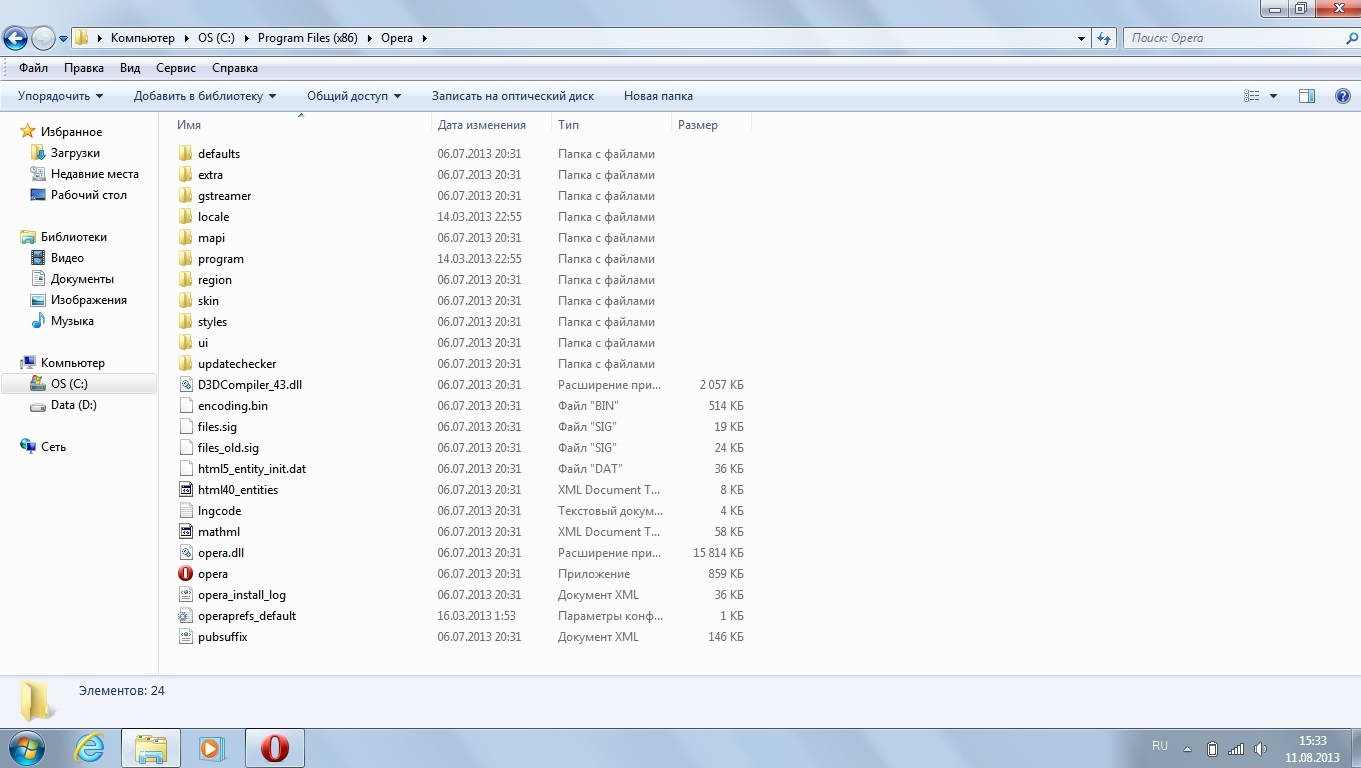Open the Общий доступ dropdown menu
The image size is (1361, 768).
pyautogui.click(x=353, y=96)
